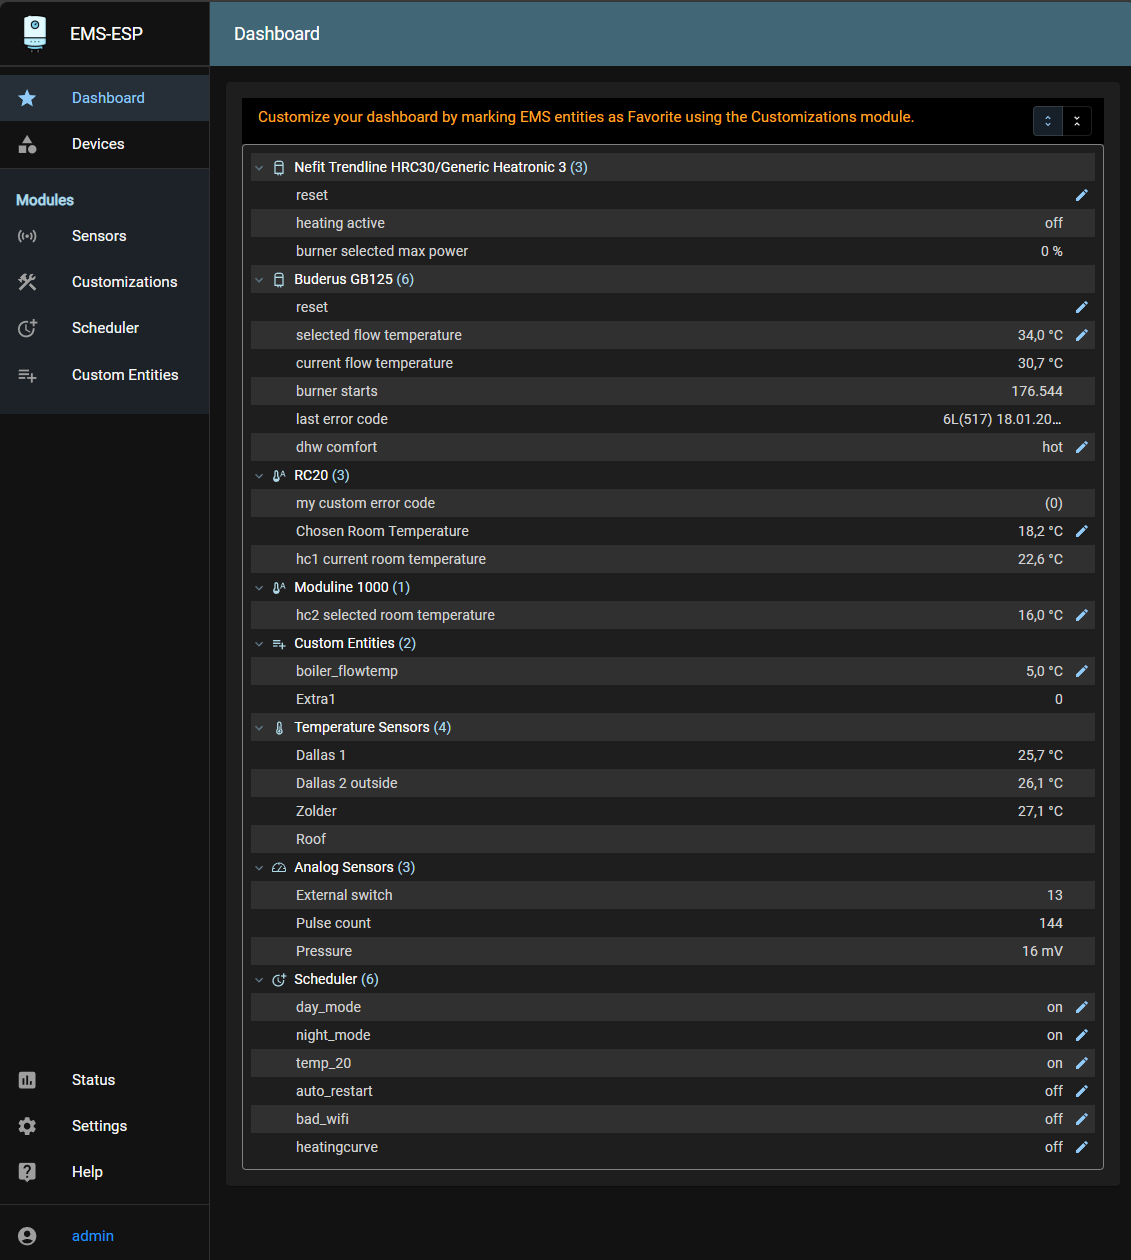Open the Devices page from sidebar
Viewport: 1131px width, 1260px height.
(98, 144)
